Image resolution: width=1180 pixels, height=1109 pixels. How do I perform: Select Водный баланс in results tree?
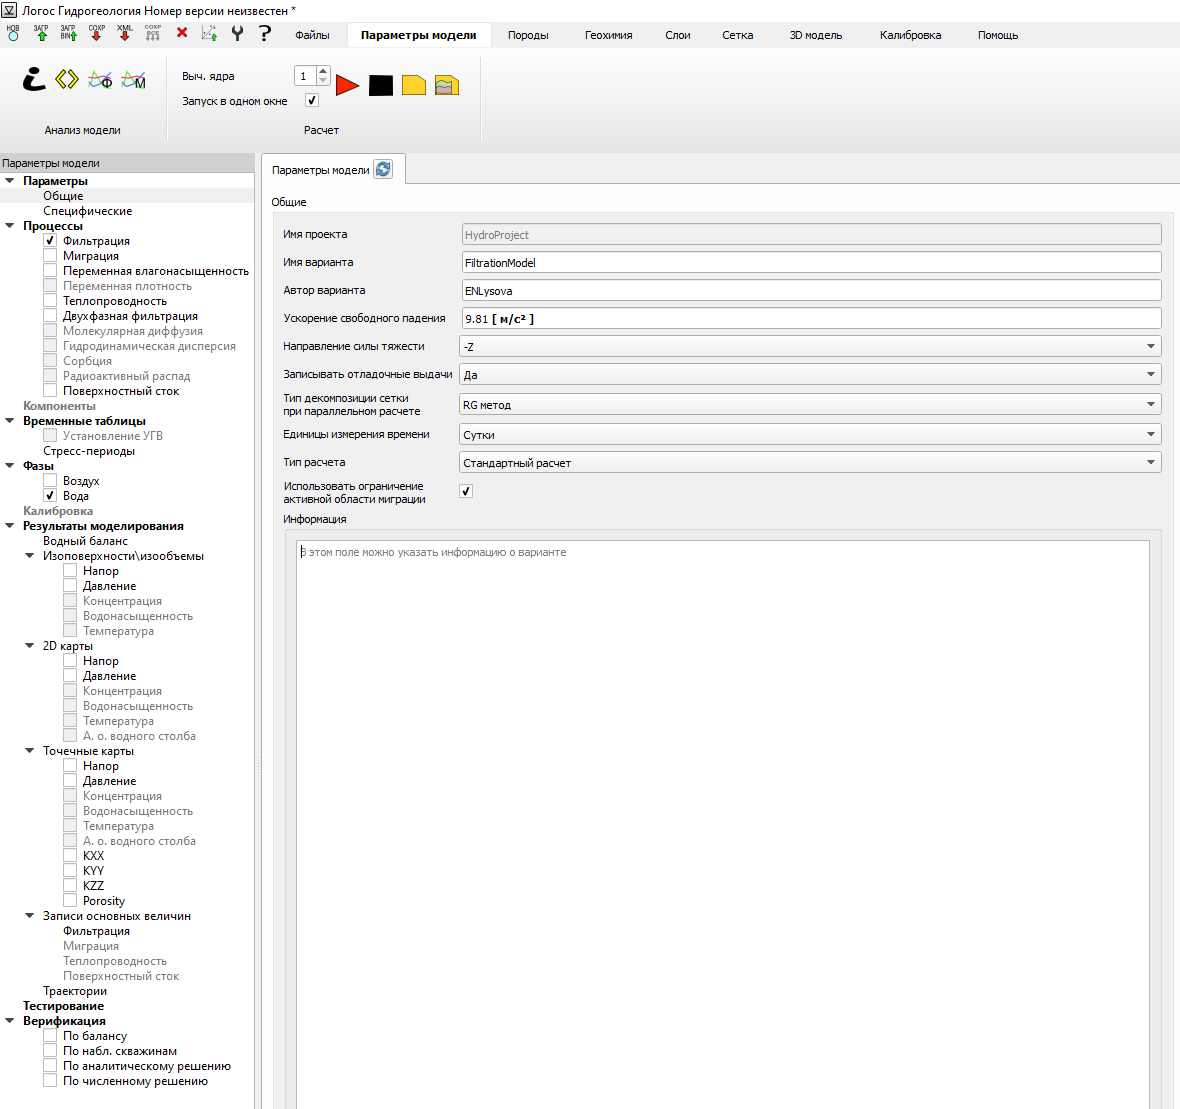click(85, 541)
